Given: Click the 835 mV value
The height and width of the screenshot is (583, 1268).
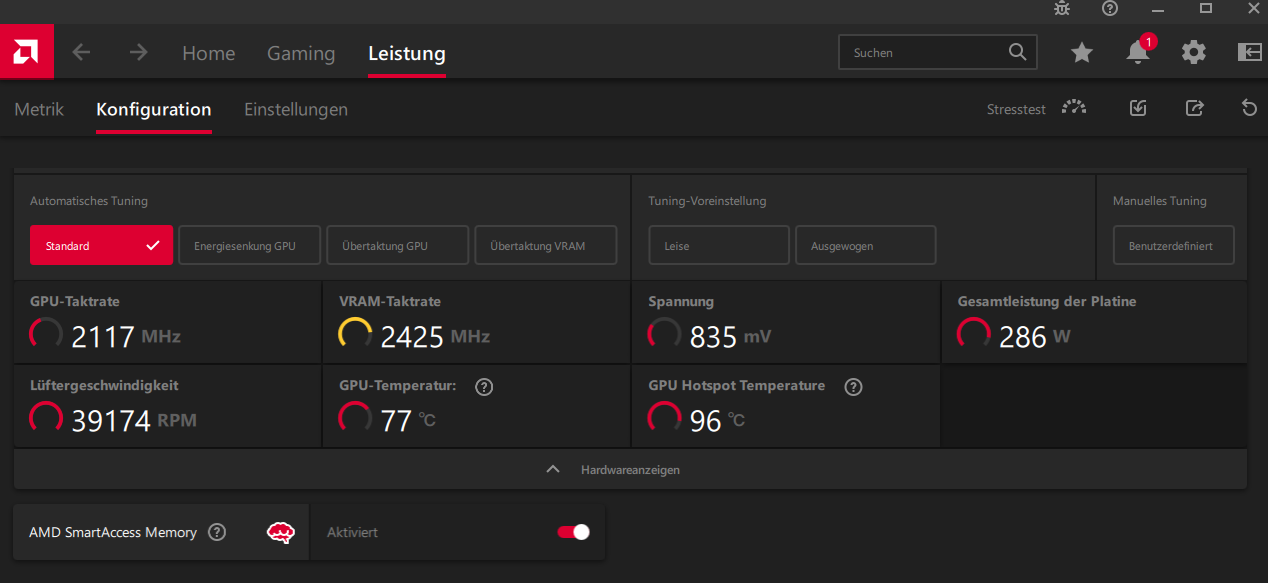Looking at the screenshot, I should pos(730,336).
